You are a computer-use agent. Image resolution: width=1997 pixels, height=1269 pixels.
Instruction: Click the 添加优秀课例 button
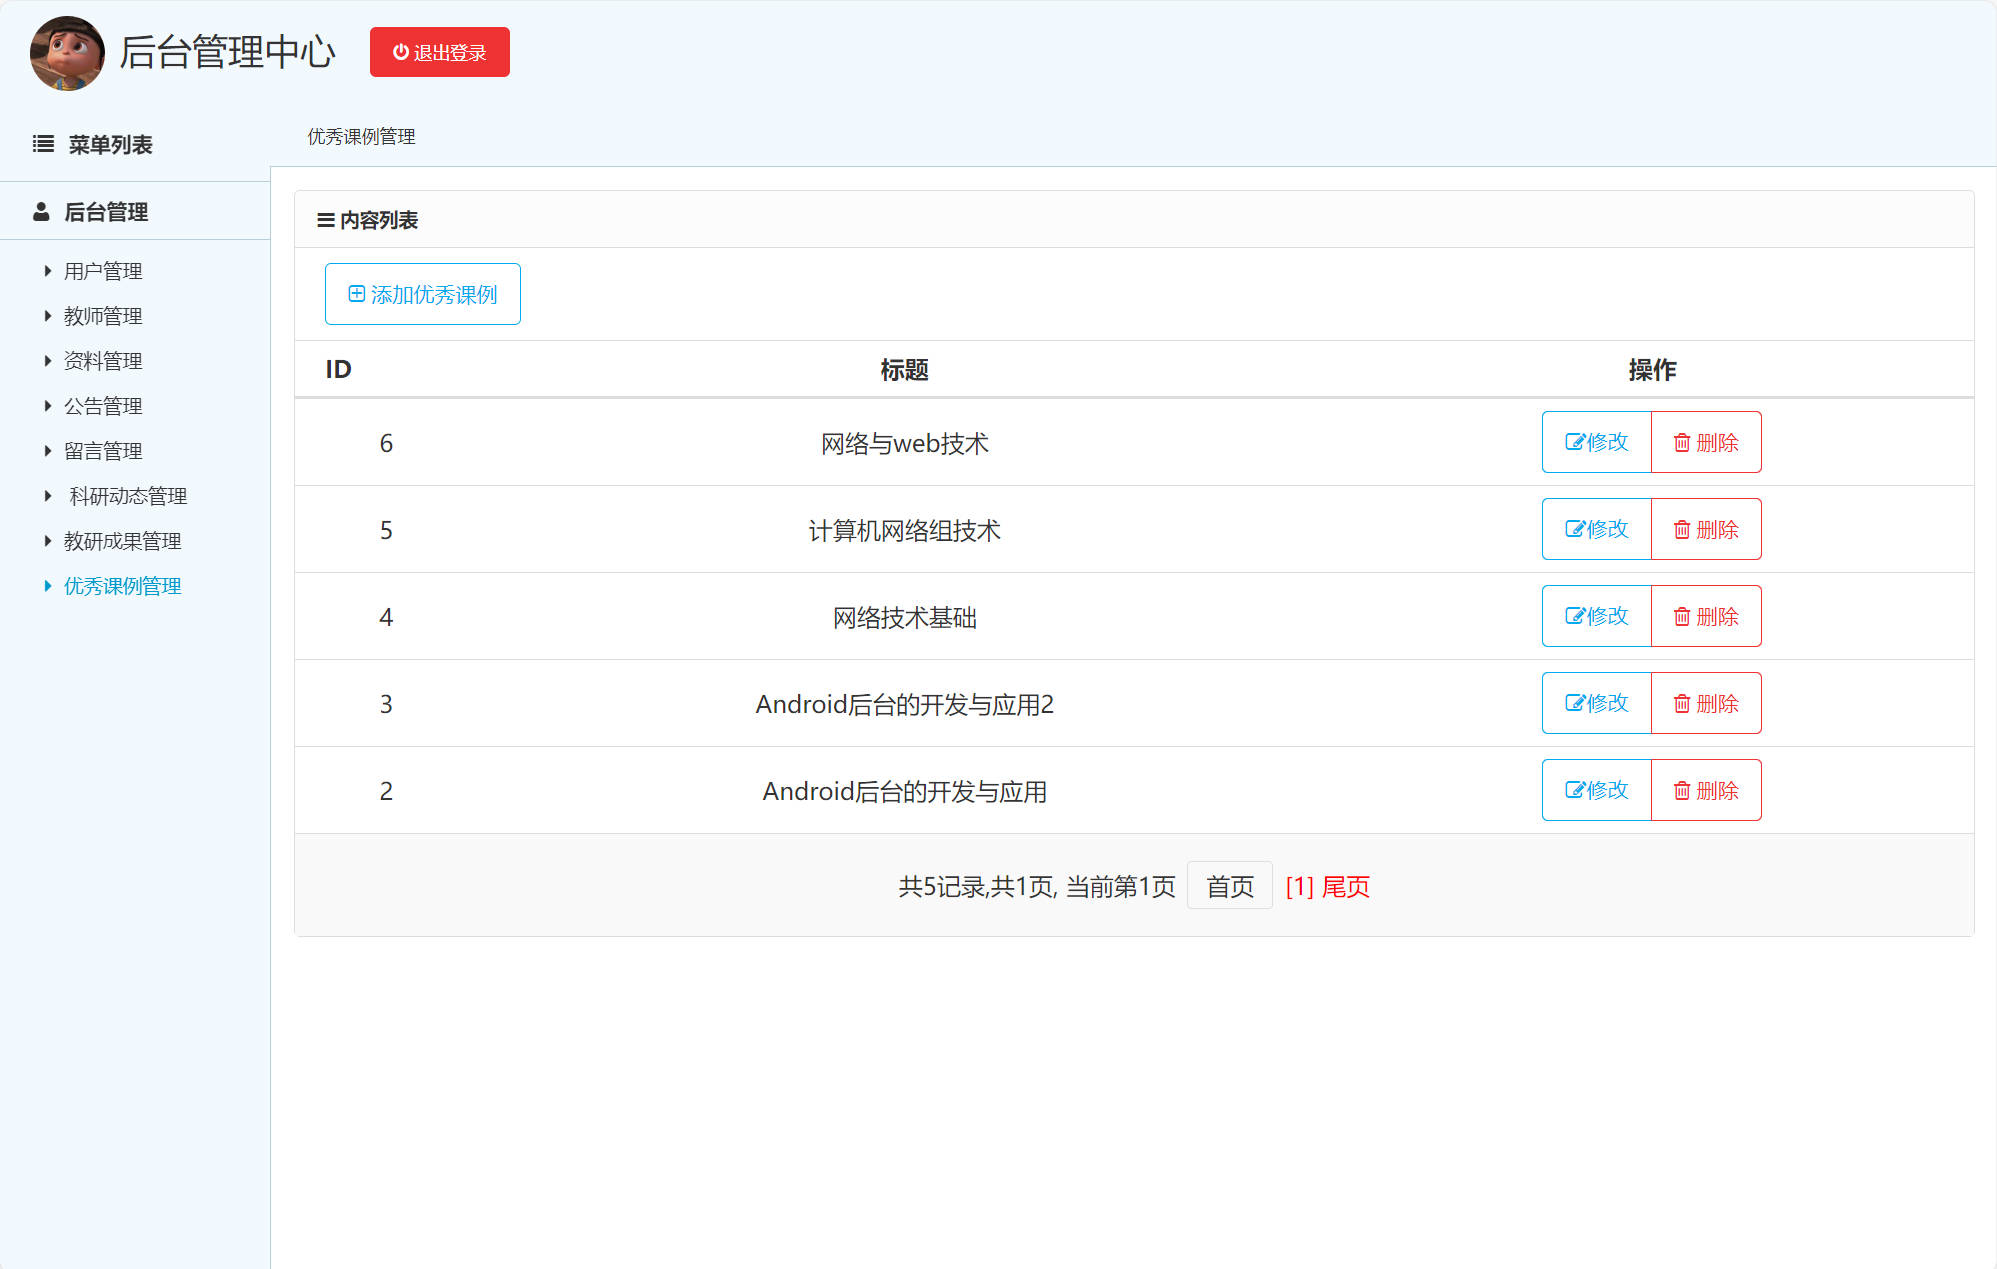422,293
